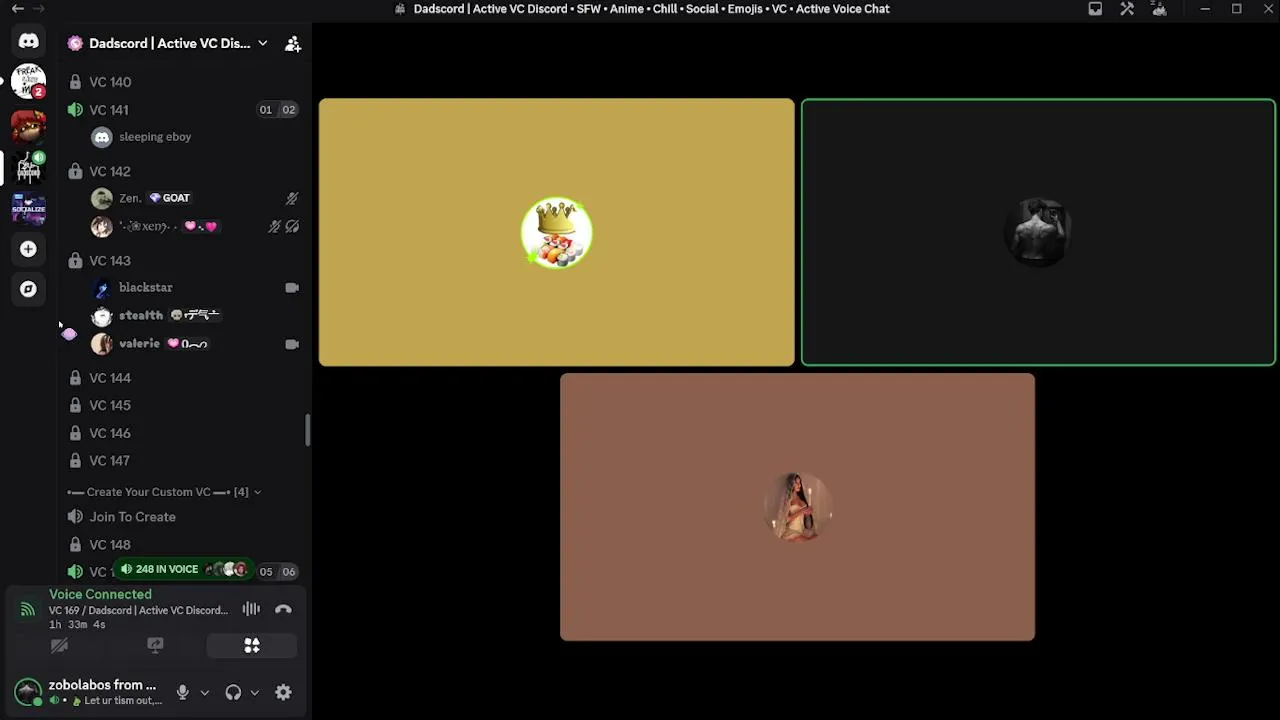Click the back arrow in title bar

pos(17,9)
